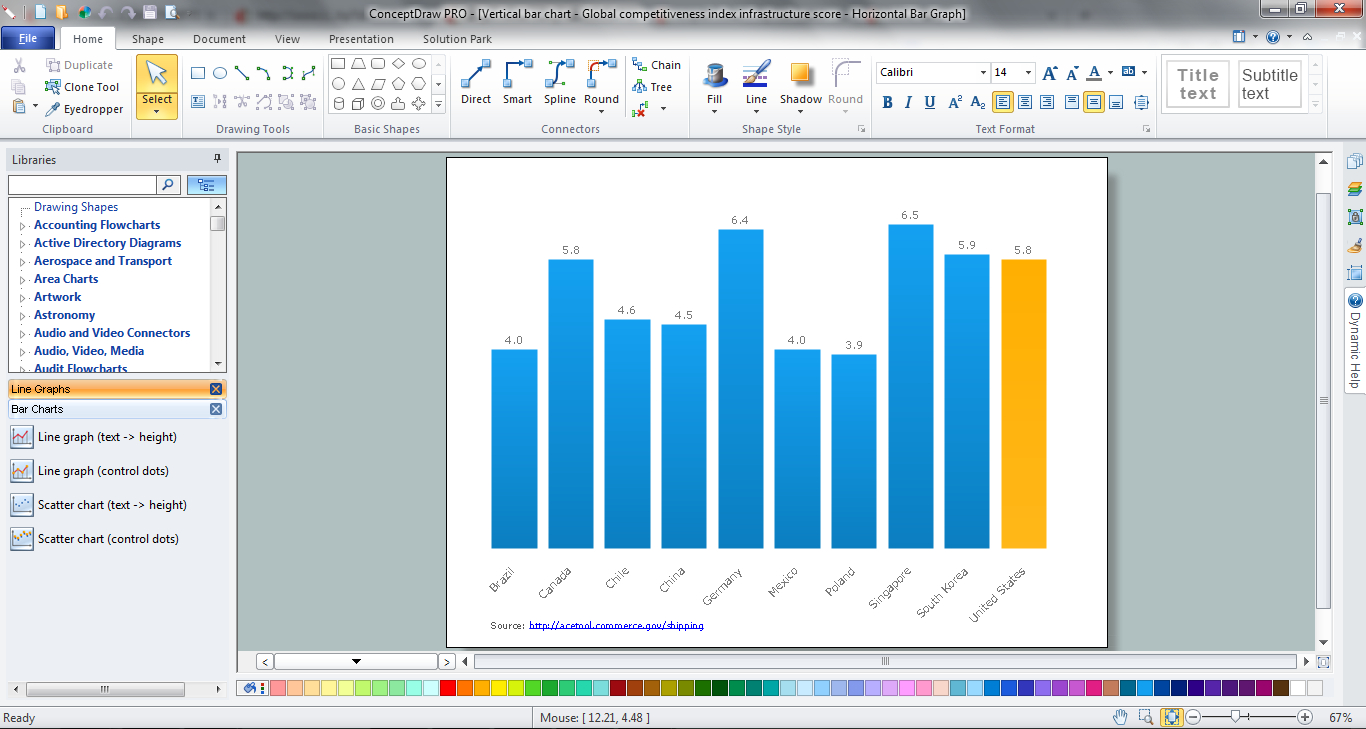The height and width of the screenshot is (729, 1366).
Task: Activate the Eyedropper tool
Action: [x=84, y=109]
